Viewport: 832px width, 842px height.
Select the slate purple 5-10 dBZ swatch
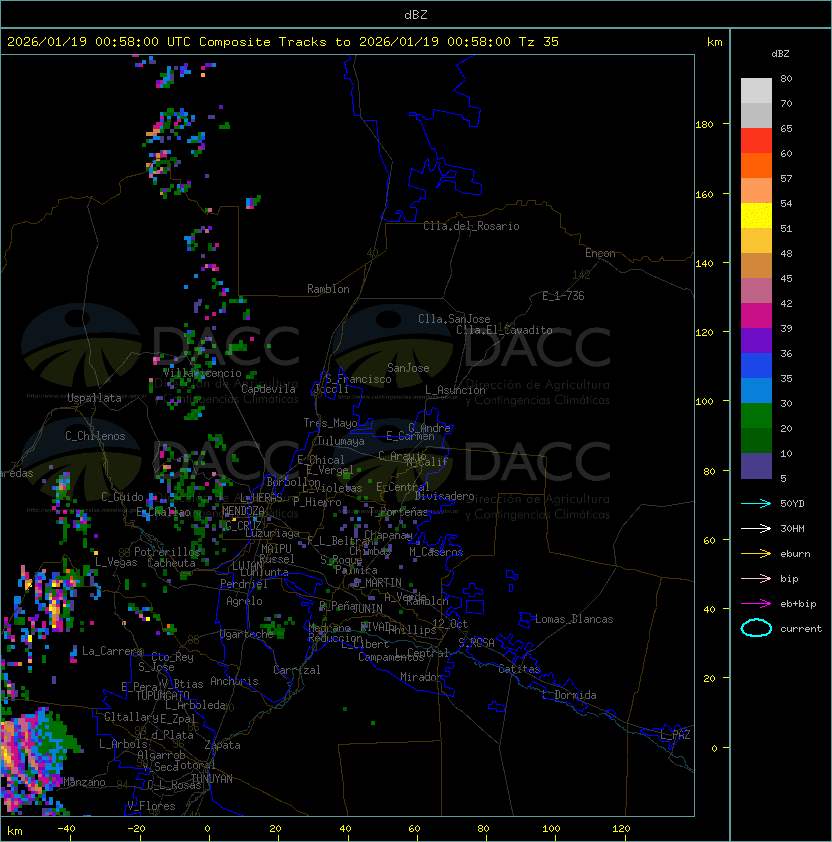click(x=756, y=466)
